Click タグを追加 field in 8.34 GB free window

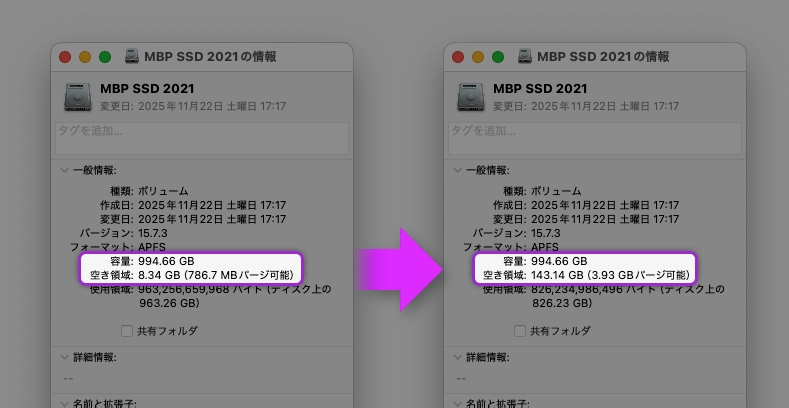(x=202, y=138)
